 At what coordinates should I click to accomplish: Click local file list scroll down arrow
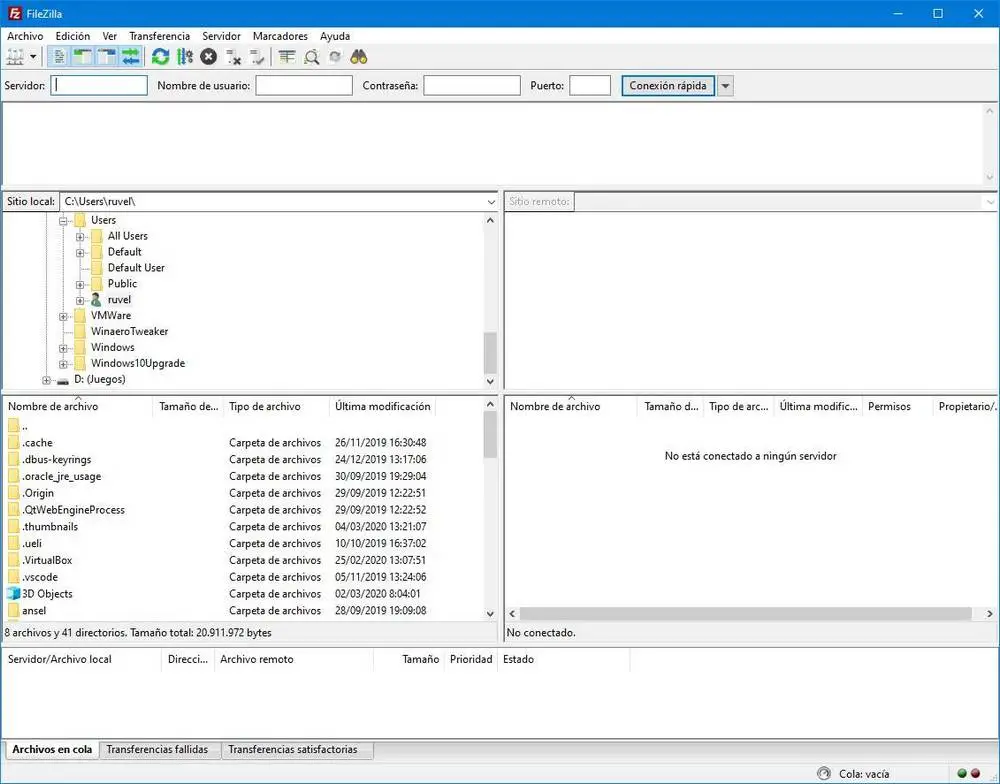pos(490,614)
